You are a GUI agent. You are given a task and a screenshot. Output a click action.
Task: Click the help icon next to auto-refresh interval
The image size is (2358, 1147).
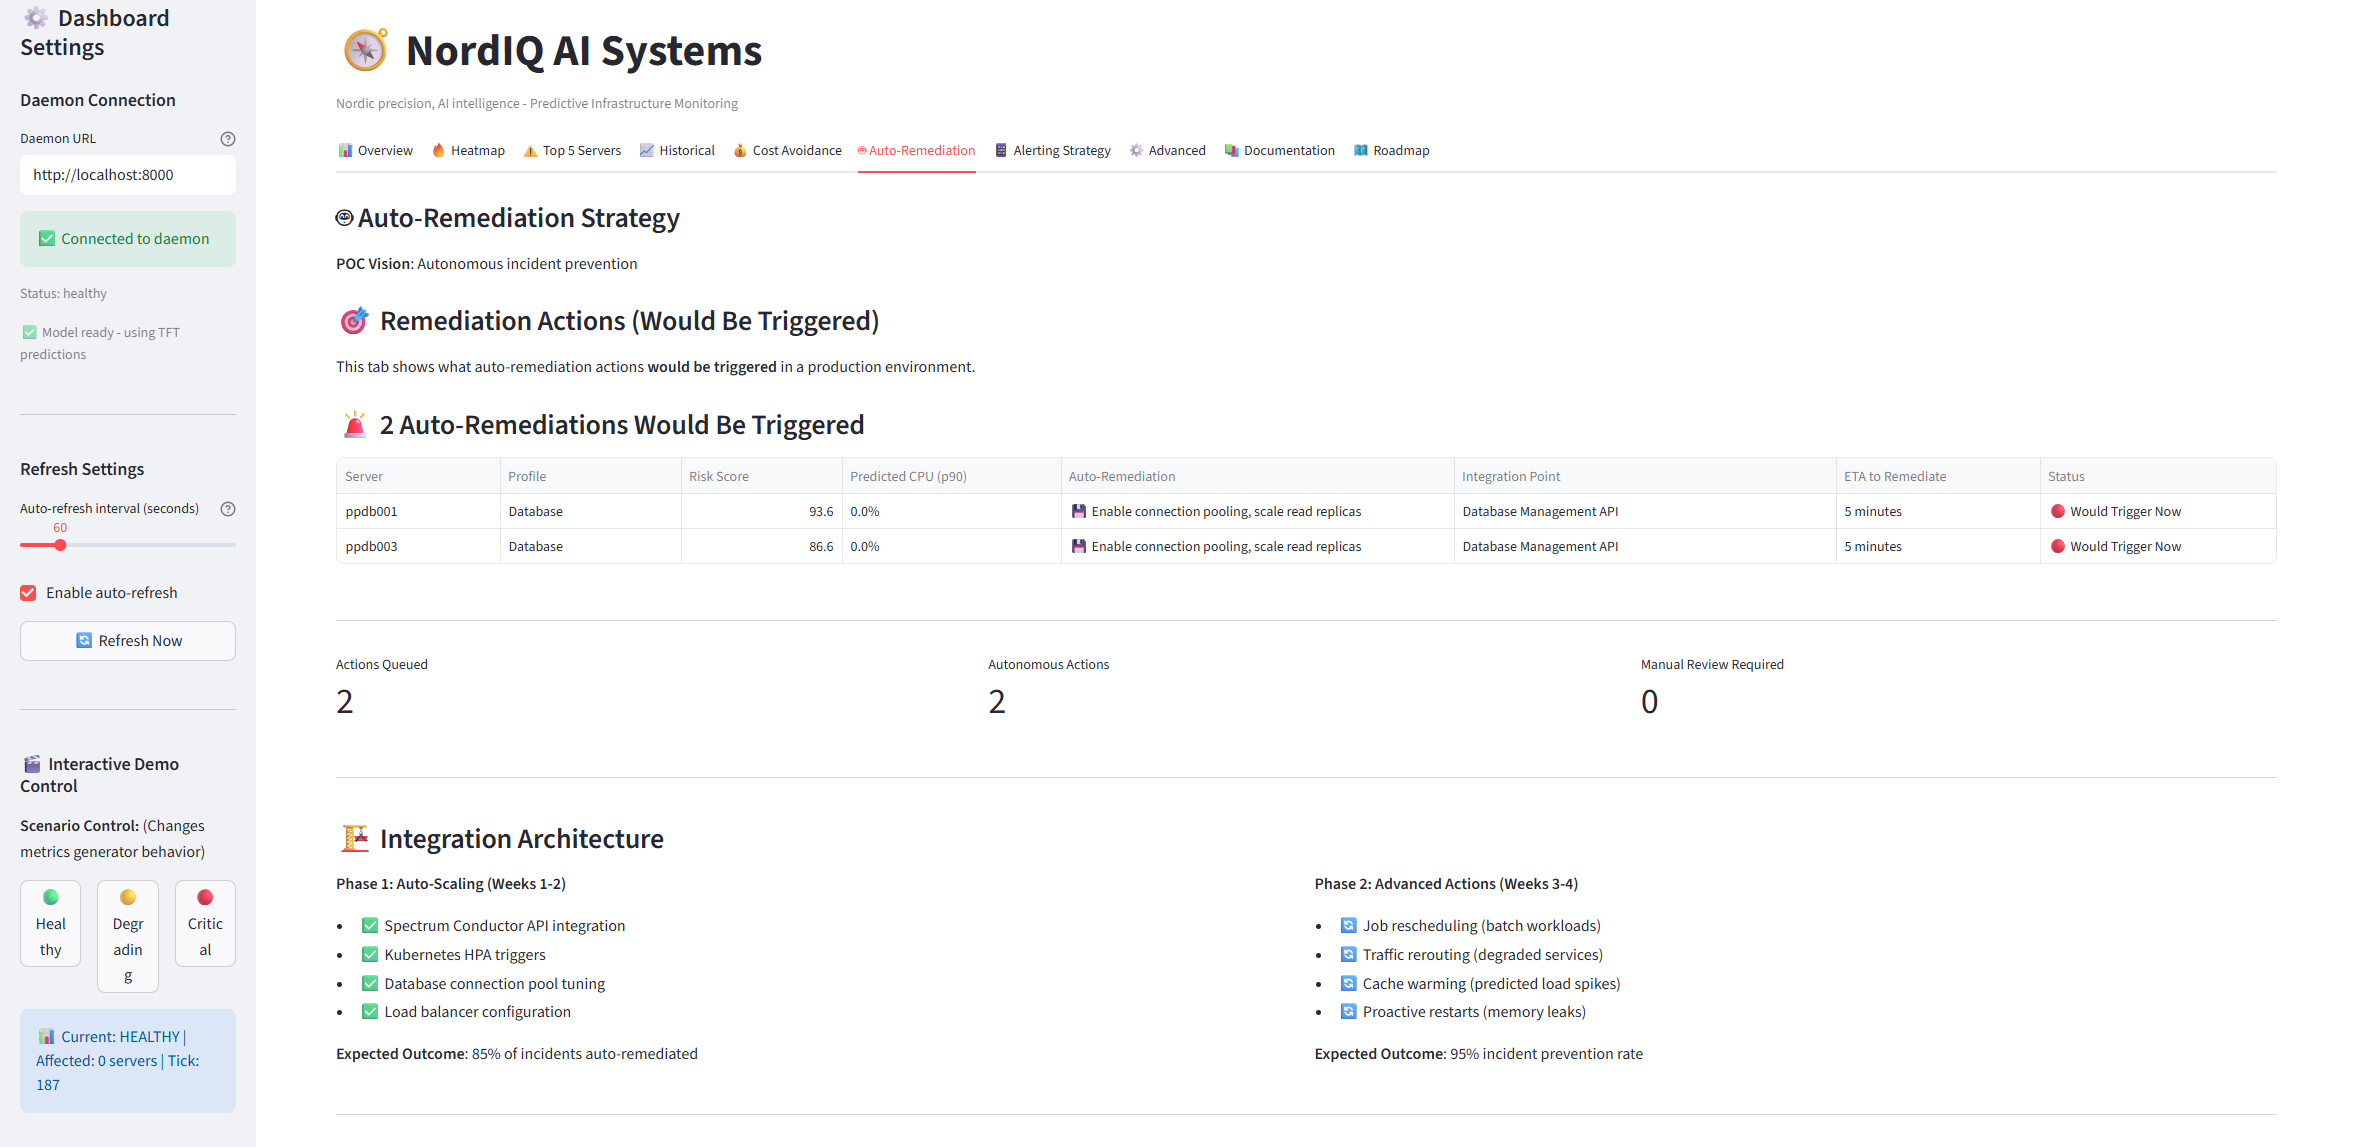point(228,508)
